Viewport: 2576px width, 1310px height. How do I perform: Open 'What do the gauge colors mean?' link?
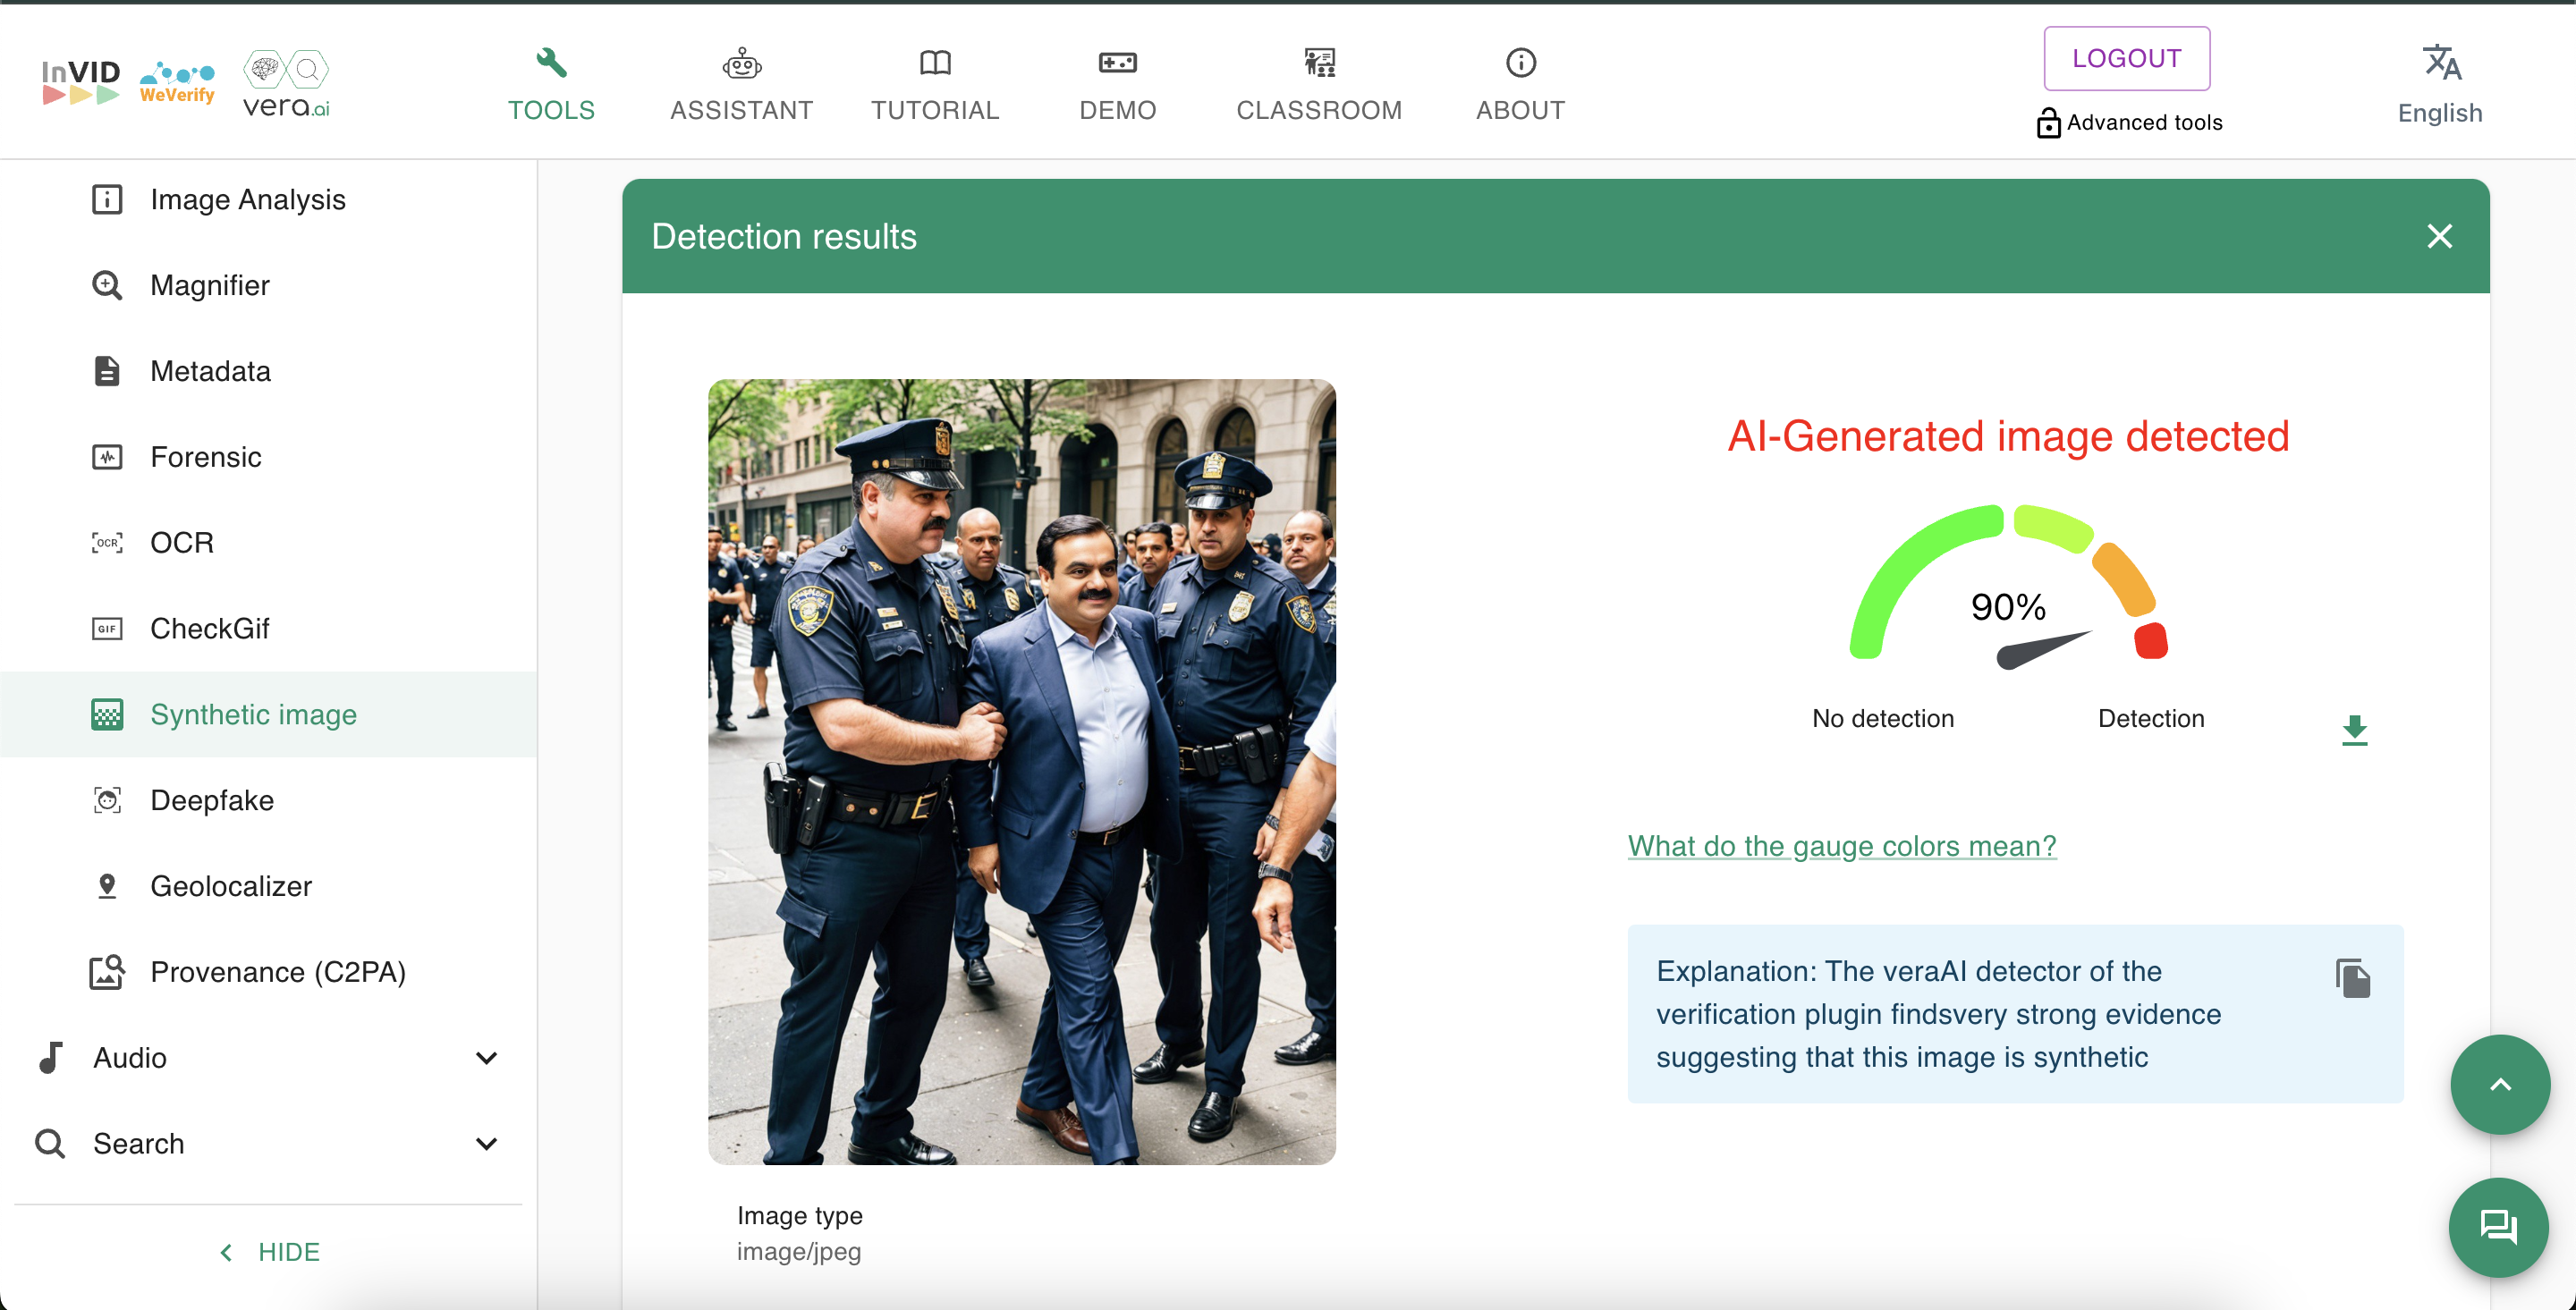1841,846
